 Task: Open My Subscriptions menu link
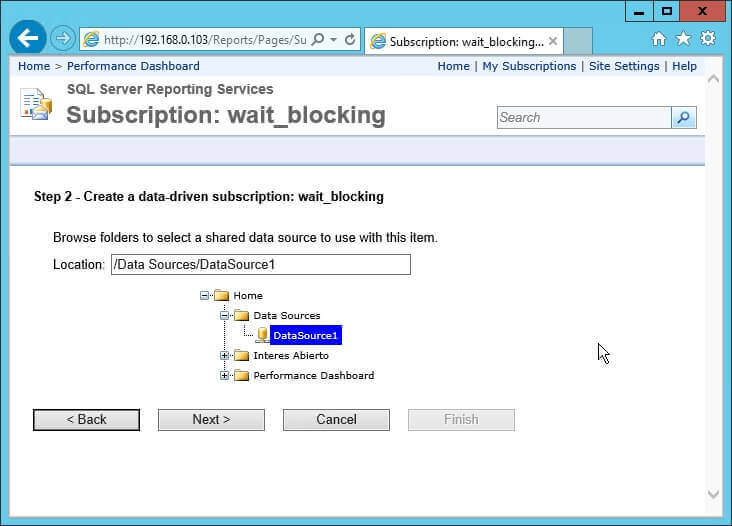[x=529, y=66]
